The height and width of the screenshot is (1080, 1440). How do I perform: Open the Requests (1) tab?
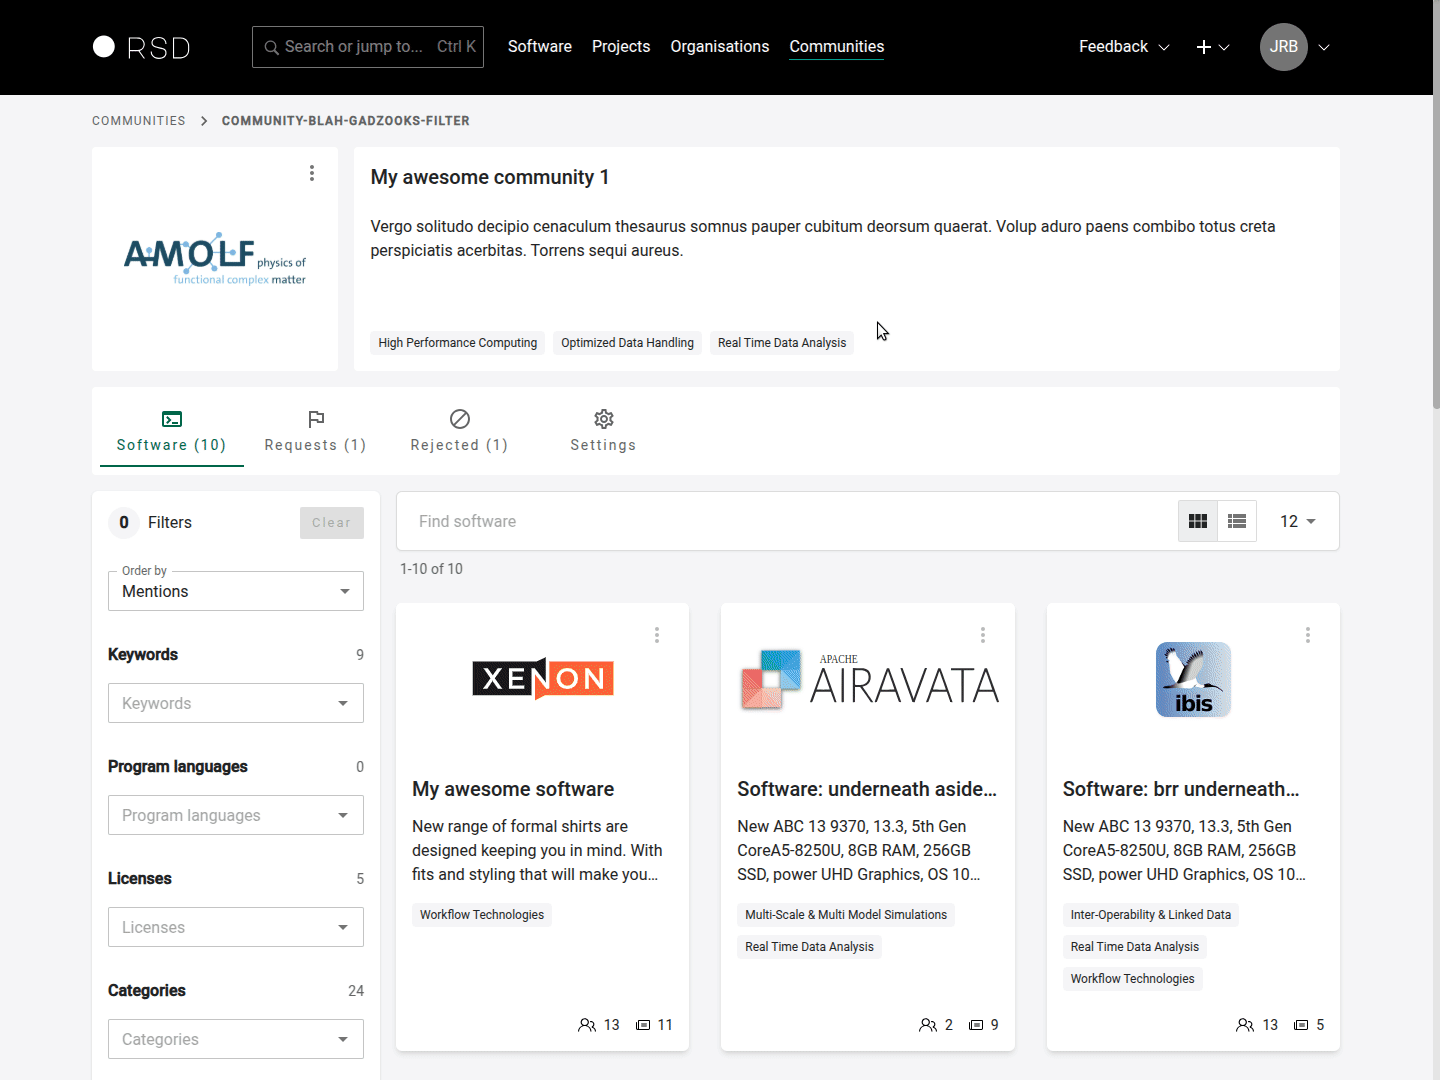(315, 431)
